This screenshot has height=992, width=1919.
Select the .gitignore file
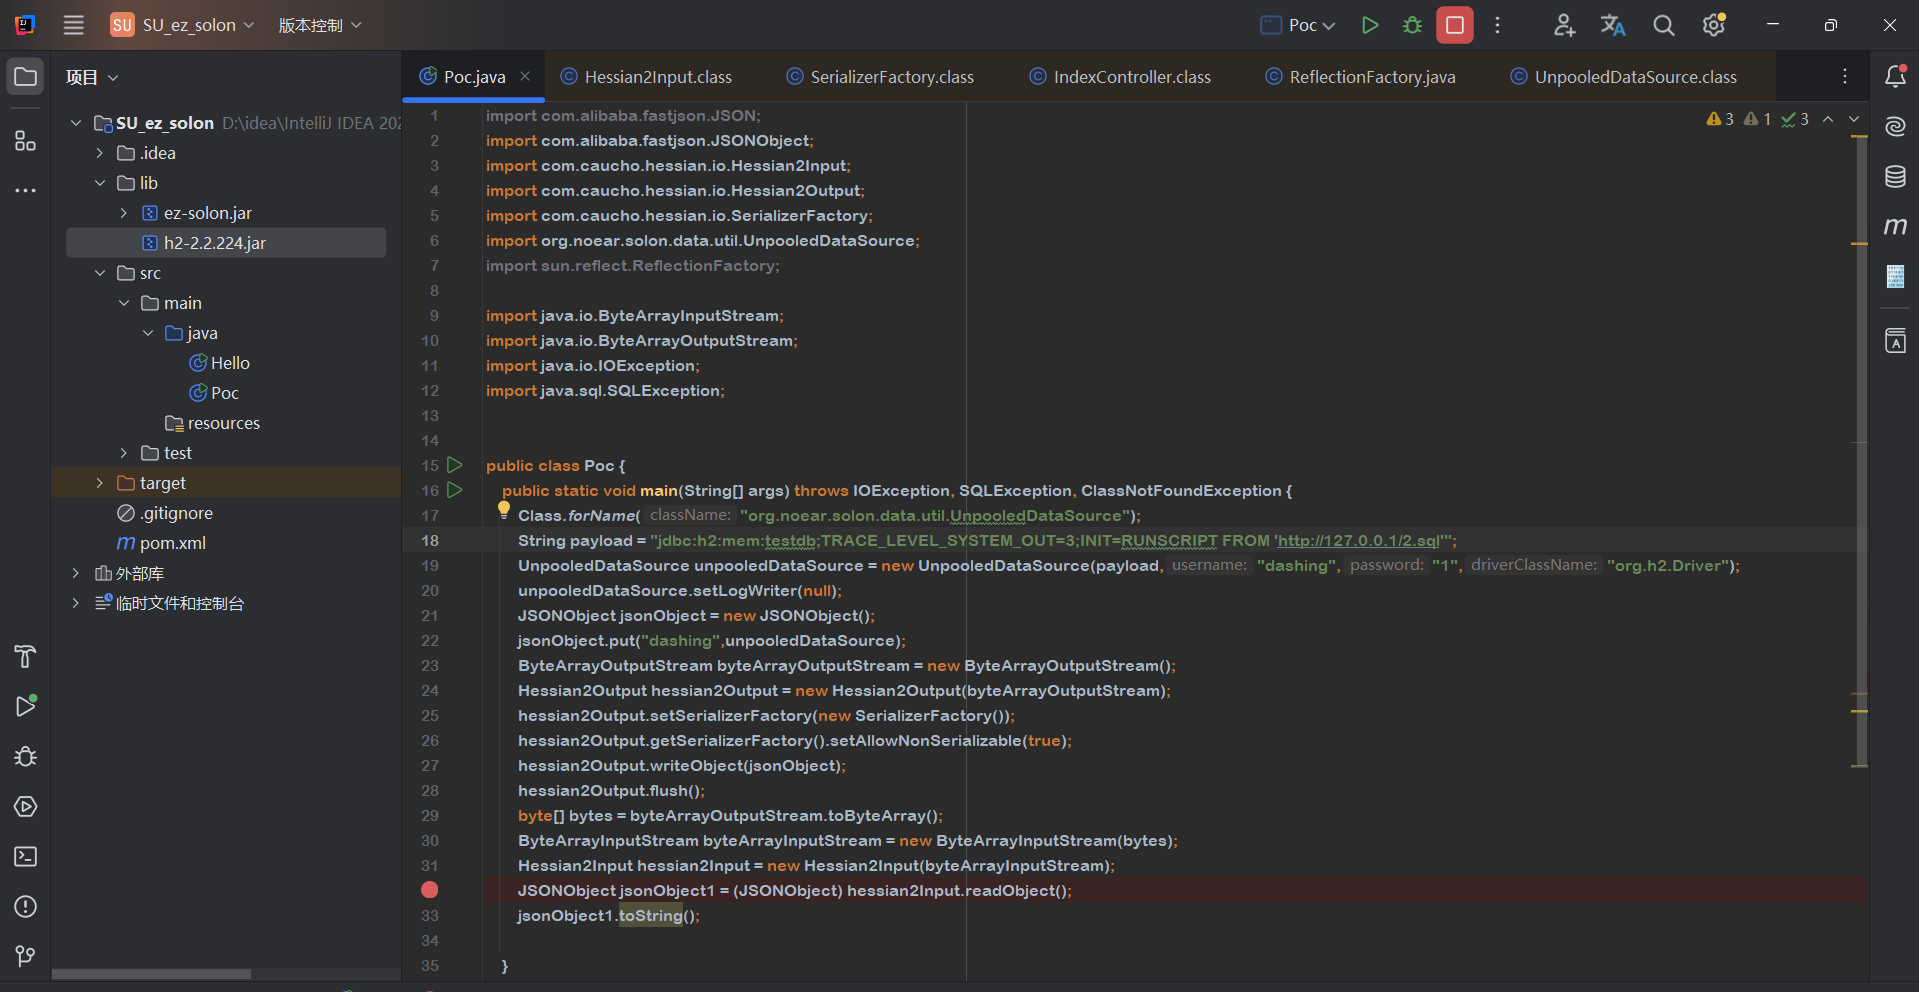(165, 513)
